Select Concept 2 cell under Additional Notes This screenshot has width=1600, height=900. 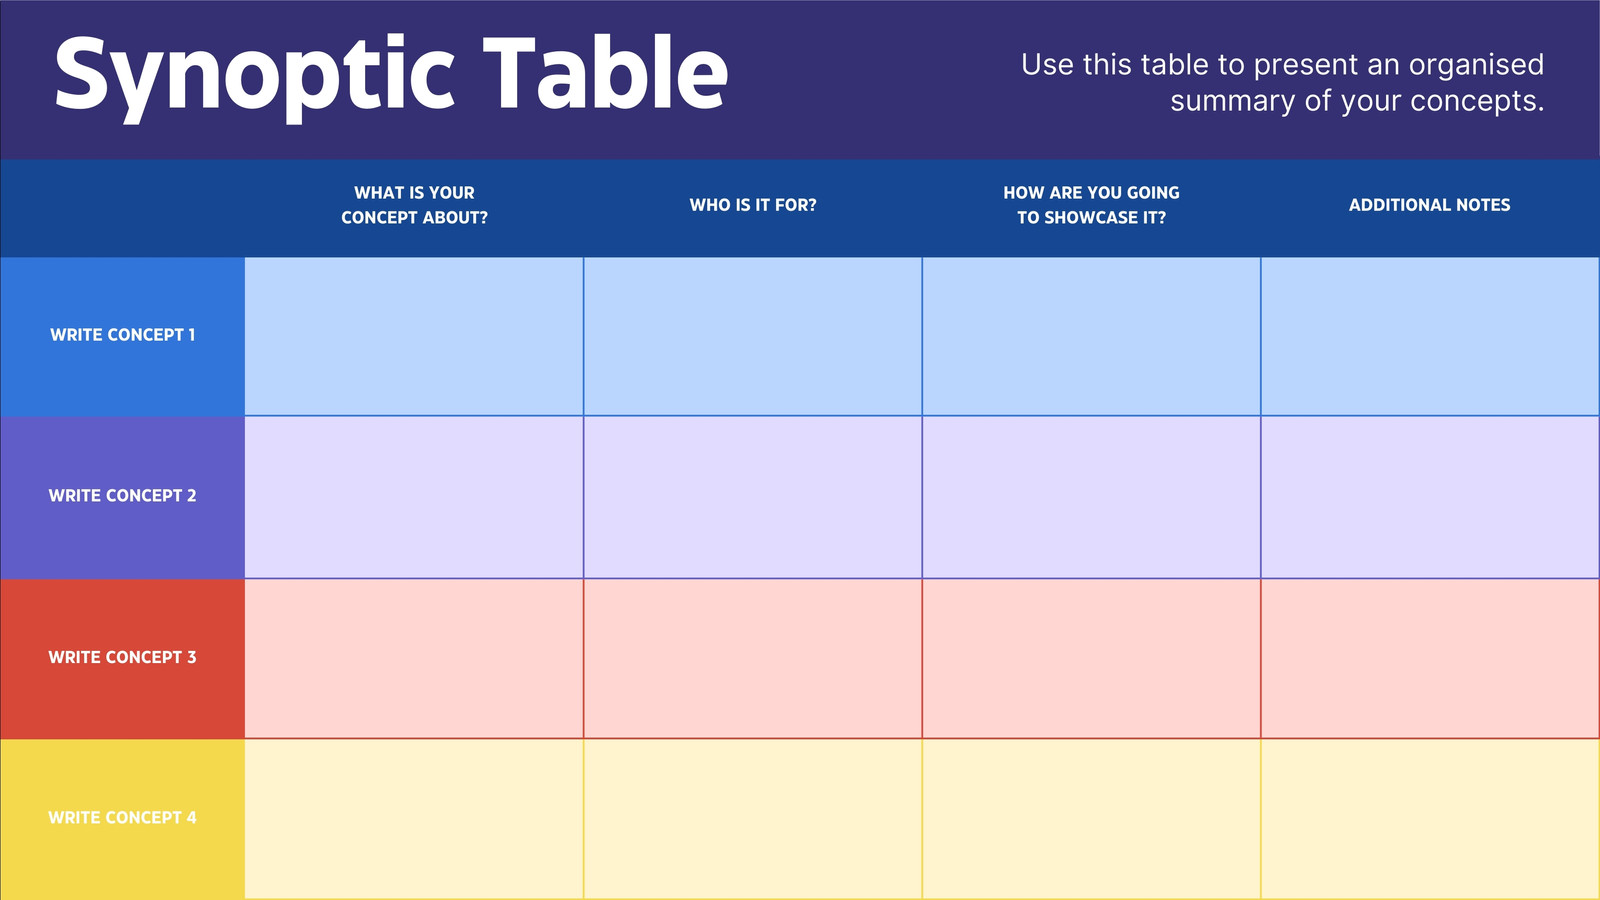(x=1430, y=497)
